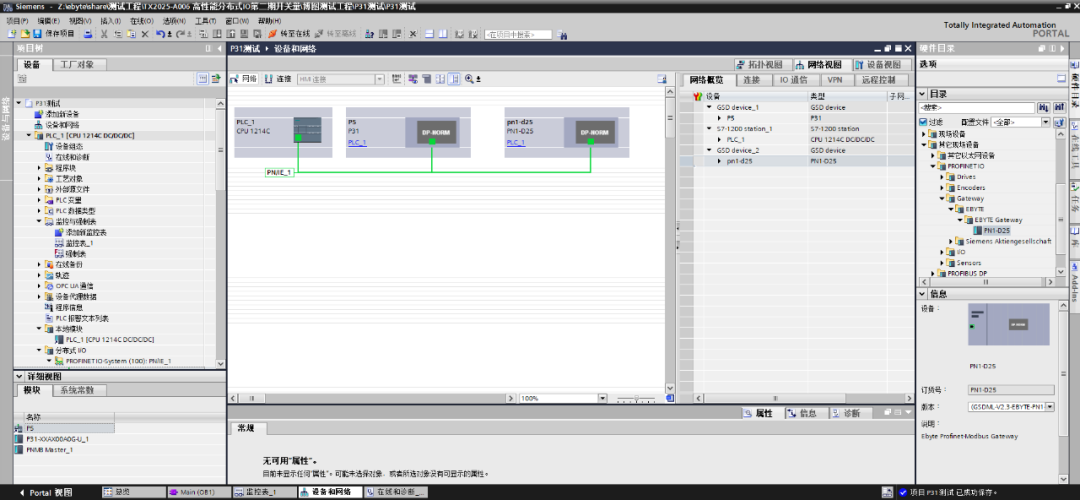Click the open project folder icon
Image resolution: width=1080 pixels, height=500 pixels.
point(25,34)
